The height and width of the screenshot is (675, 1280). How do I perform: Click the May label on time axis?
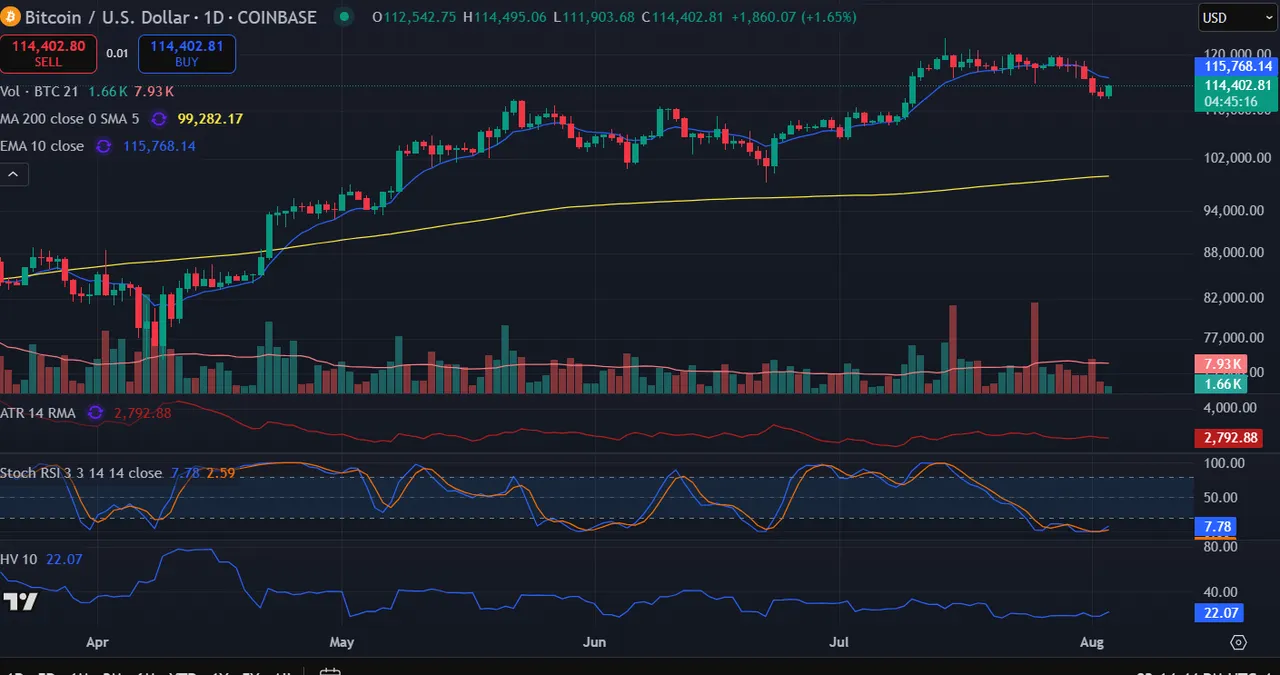point(342,642)
